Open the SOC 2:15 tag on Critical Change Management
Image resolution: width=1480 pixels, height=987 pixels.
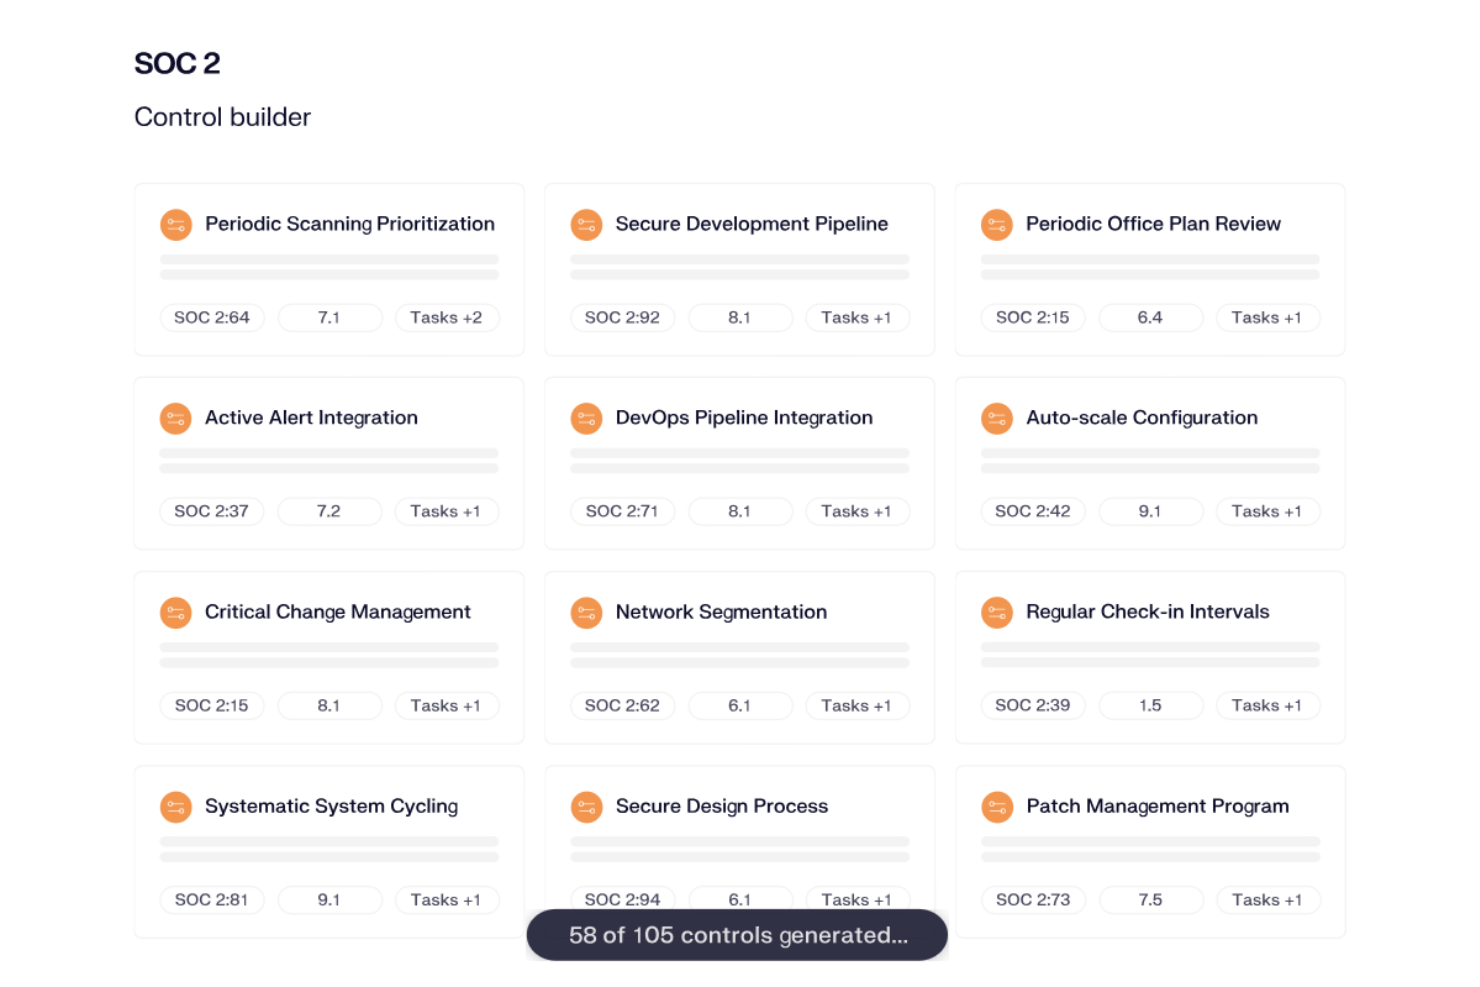(x=211, y=705)
